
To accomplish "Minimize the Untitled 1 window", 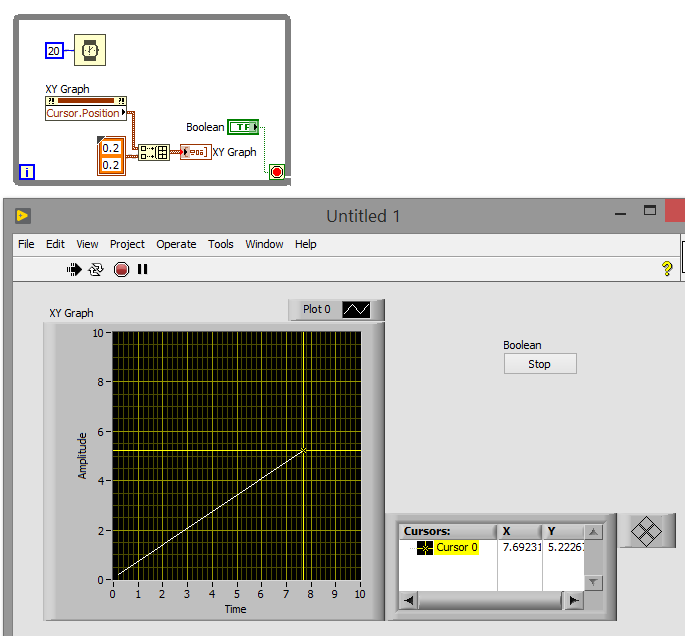I will tap(620, 214).
